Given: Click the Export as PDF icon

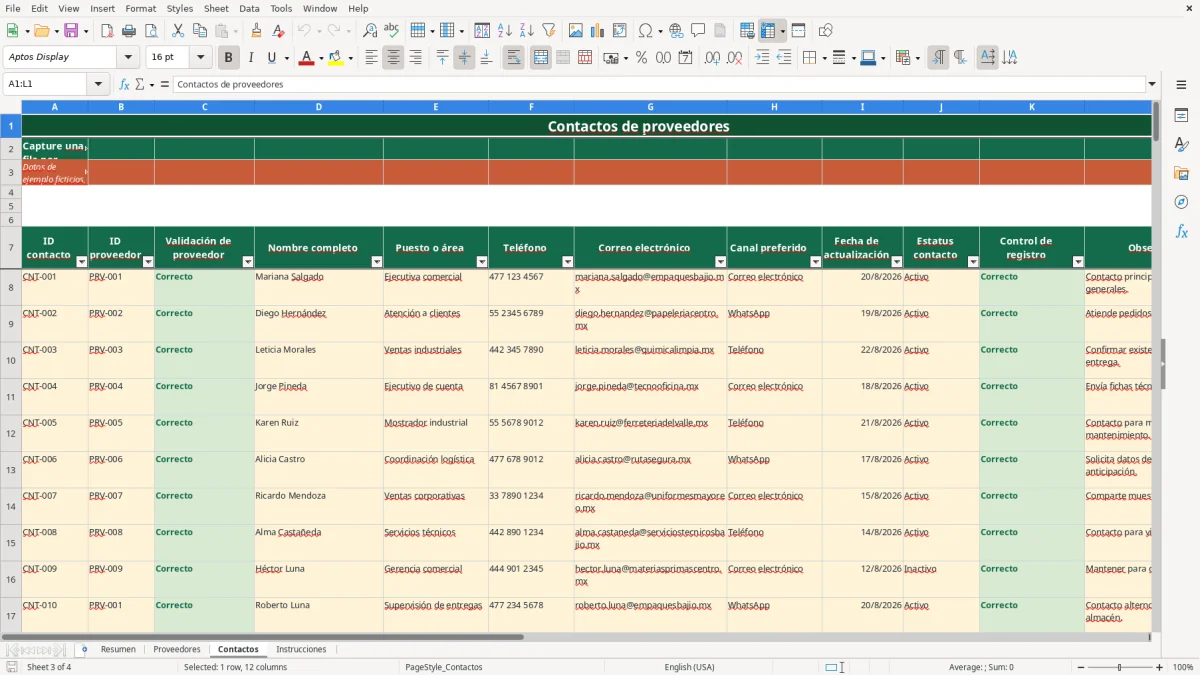Looking at the screenshot, I should (x=107, y=31).
